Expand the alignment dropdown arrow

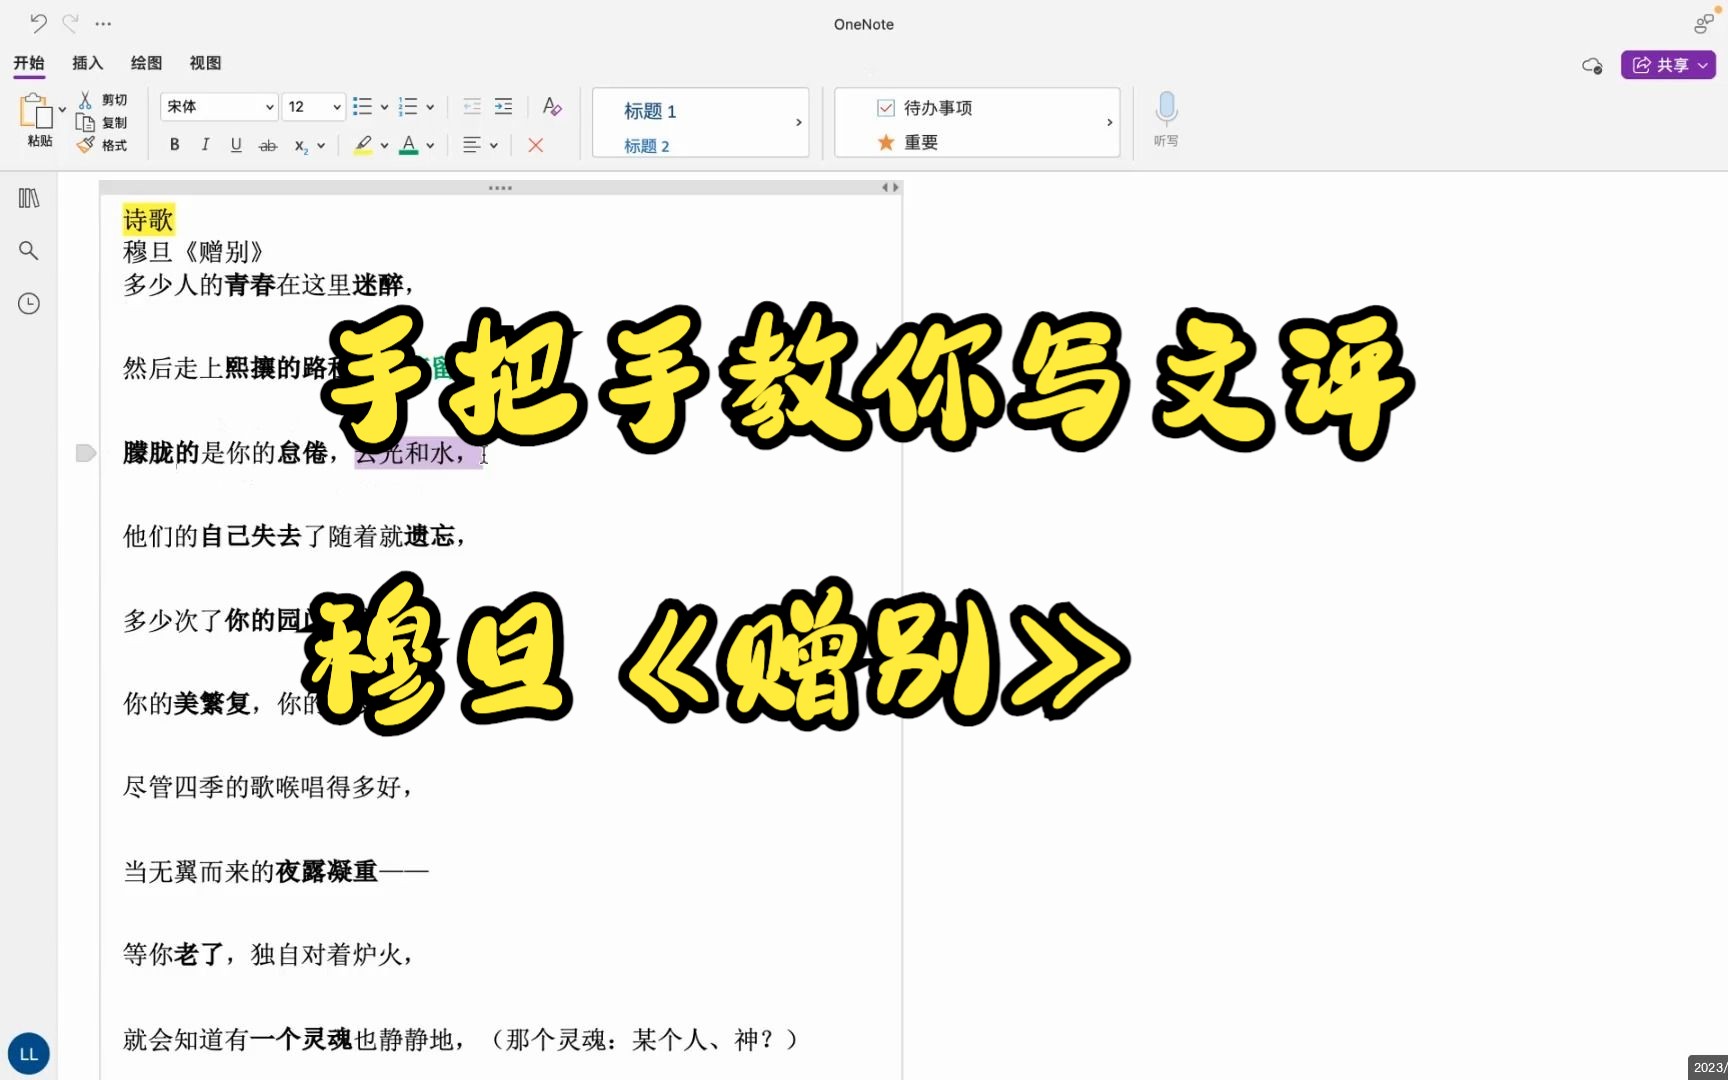[494, 146]
